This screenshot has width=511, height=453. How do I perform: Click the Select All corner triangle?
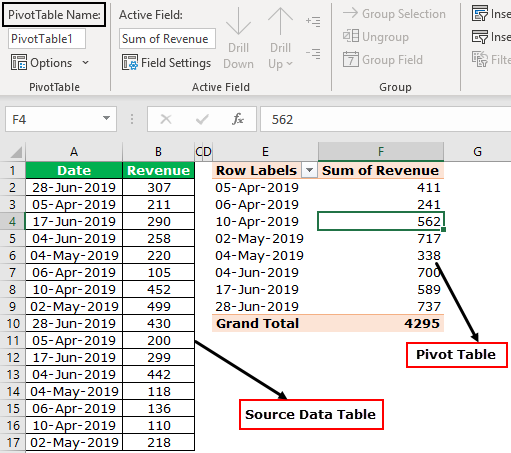[16, 152]
